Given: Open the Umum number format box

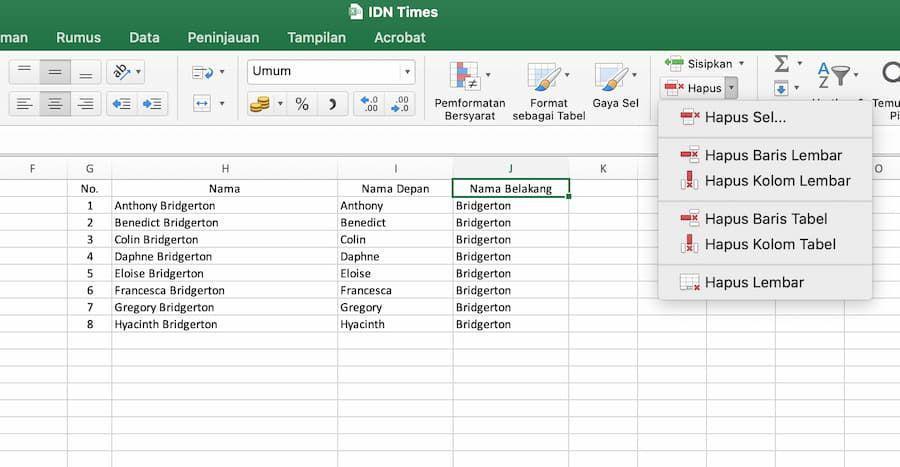Looking at the screenshot, I should coord(331,72).
